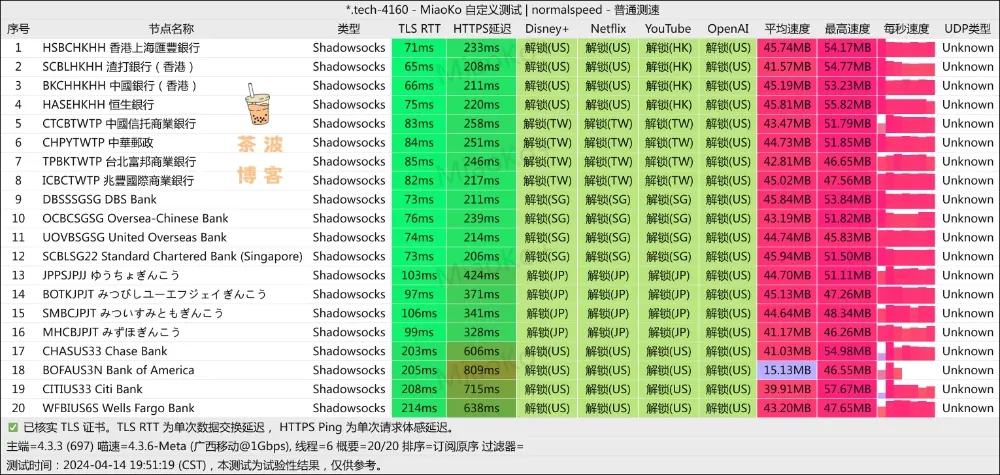Click Unknown UDP type in Chase Bank row
The width and height of the screenshot is (1000, 475).
tap(967, 351)
